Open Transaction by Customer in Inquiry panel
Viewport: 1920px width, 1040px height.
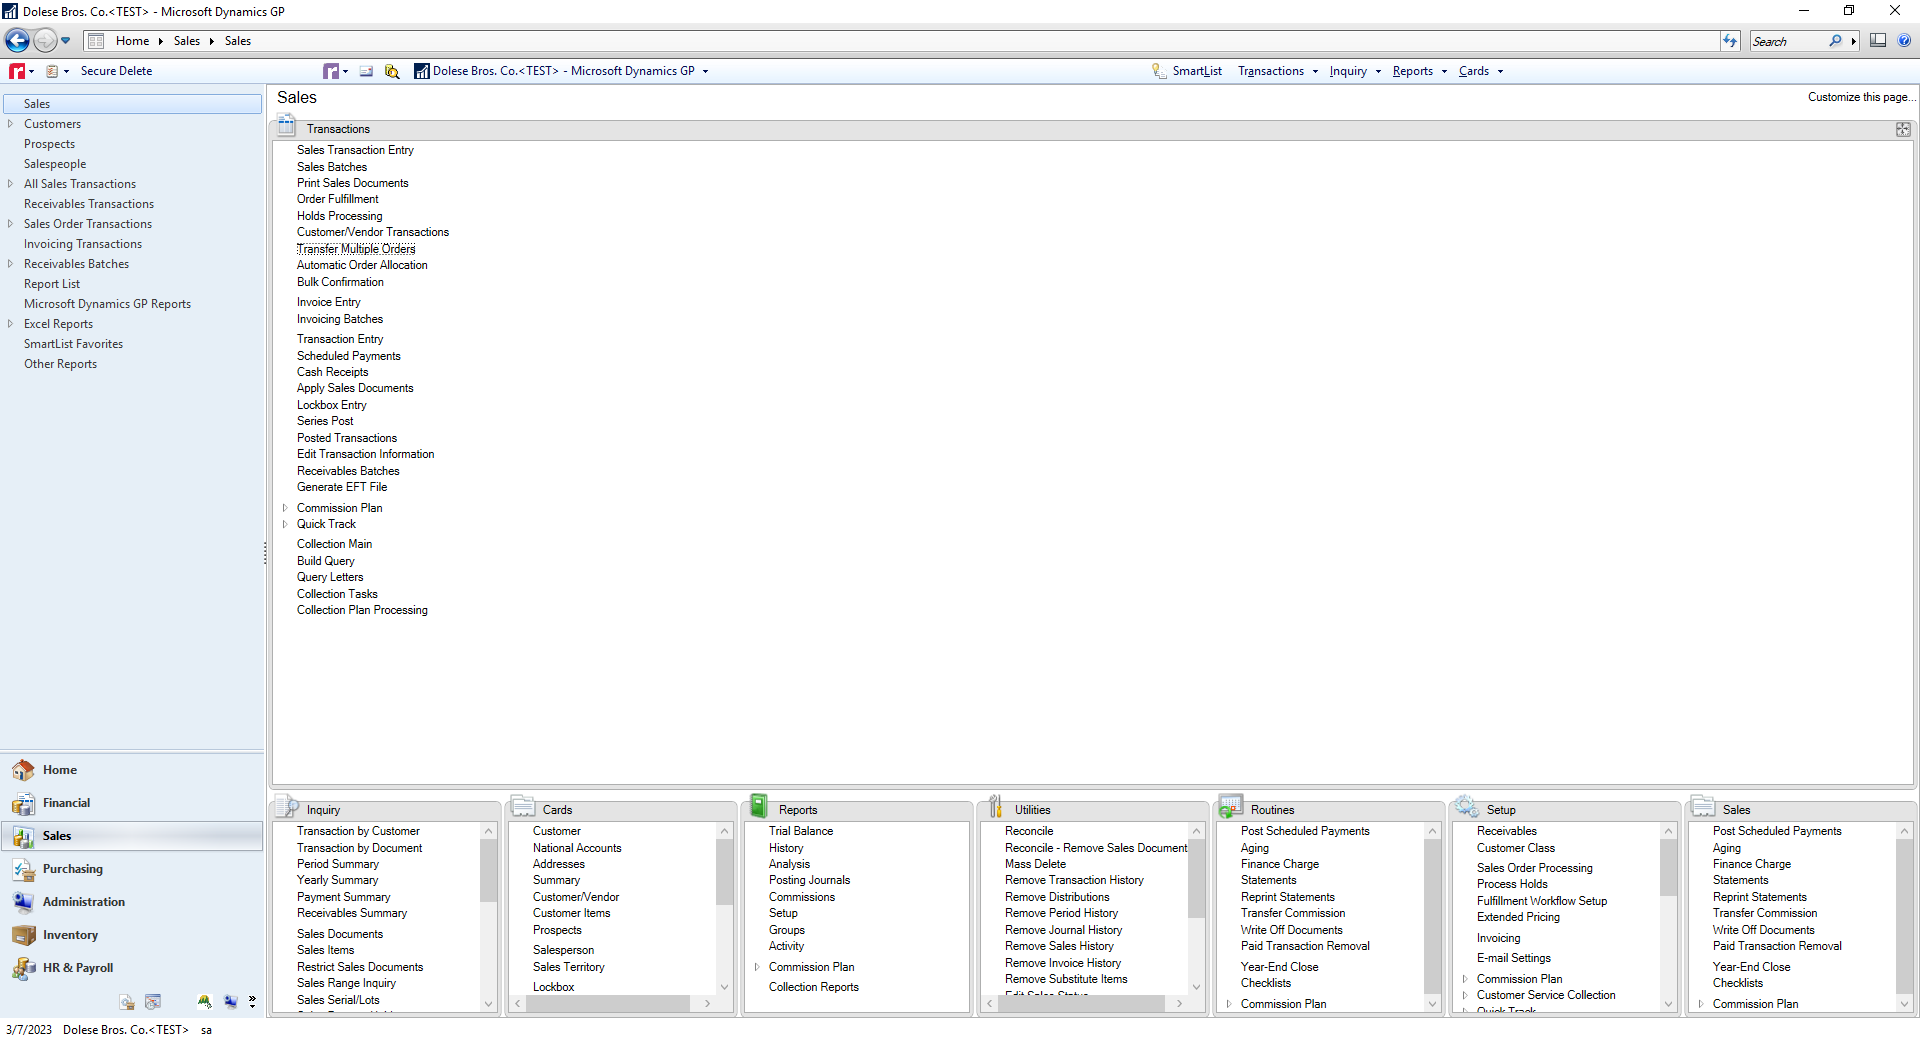[x=358, y=831]
